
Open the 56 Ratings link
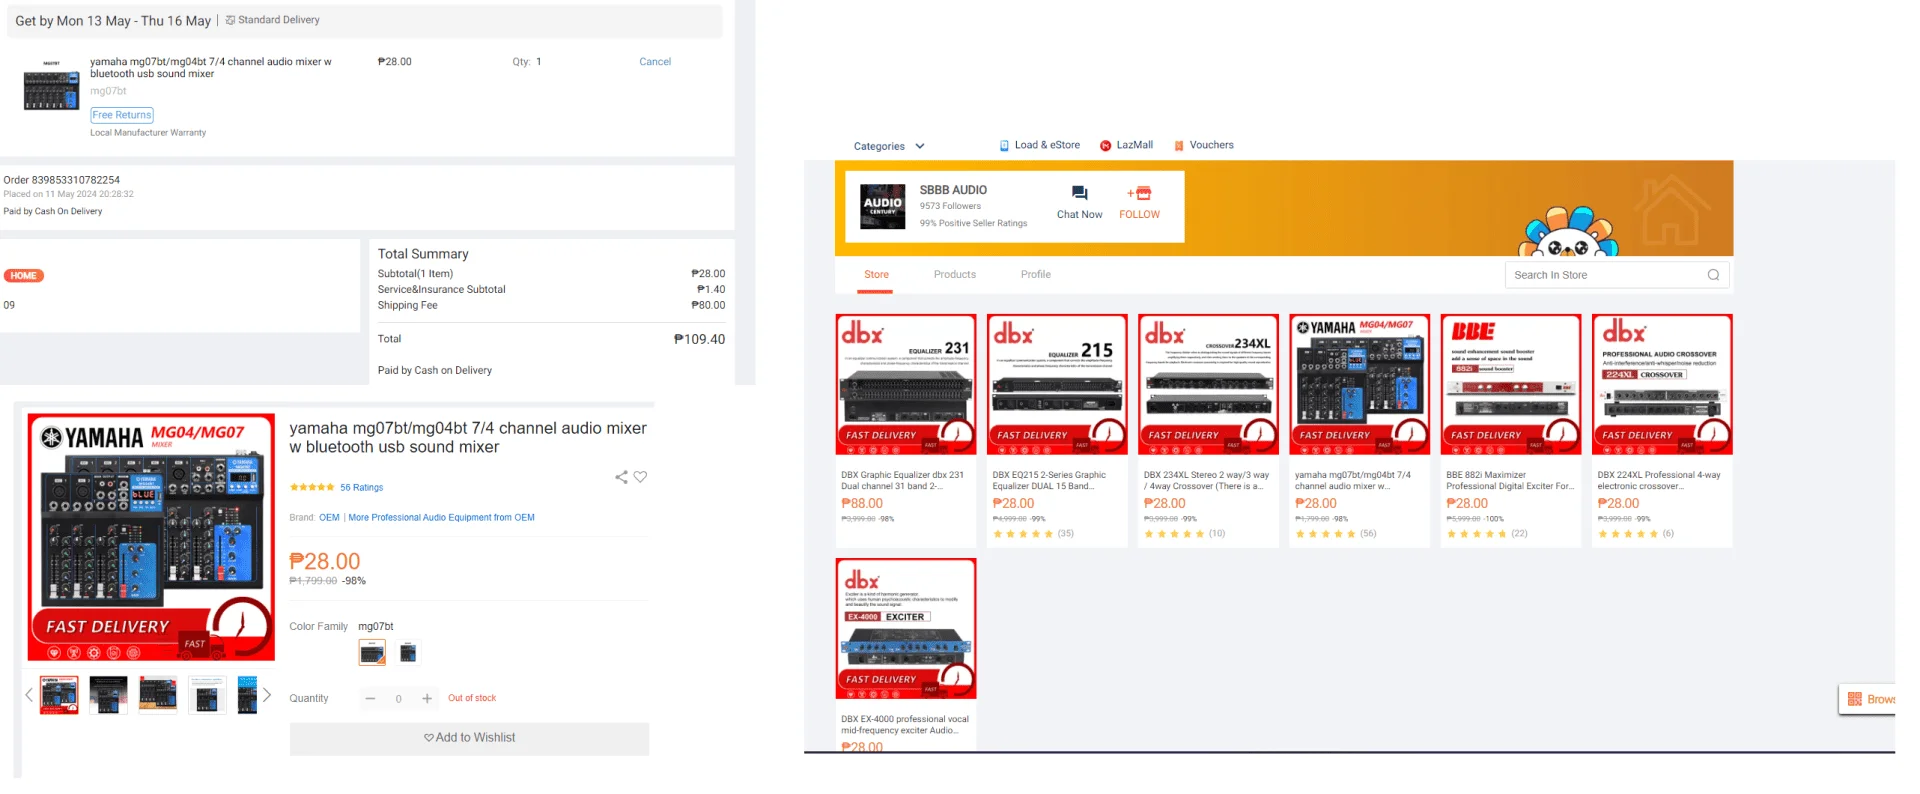point(362,488)
